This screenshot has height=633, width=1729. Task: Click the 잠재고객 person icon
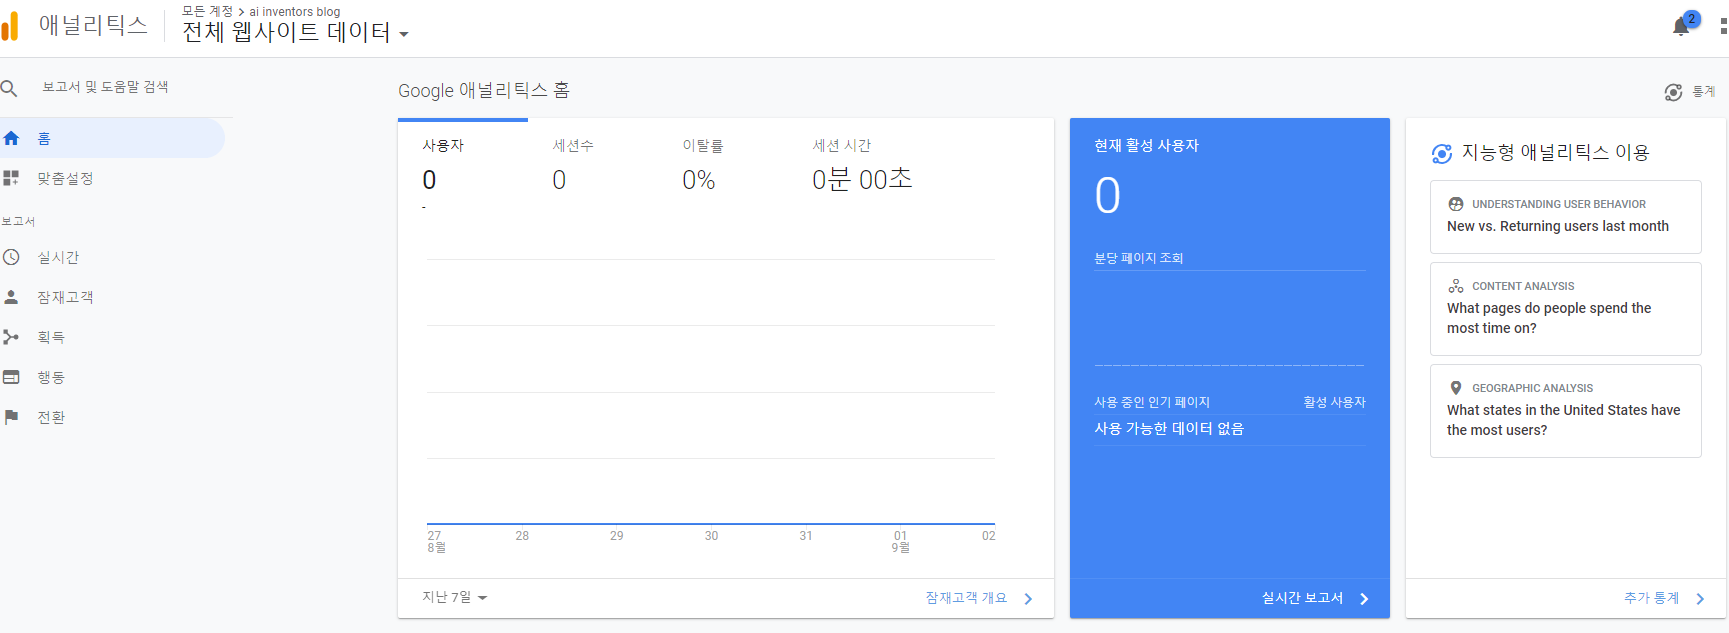11,297
